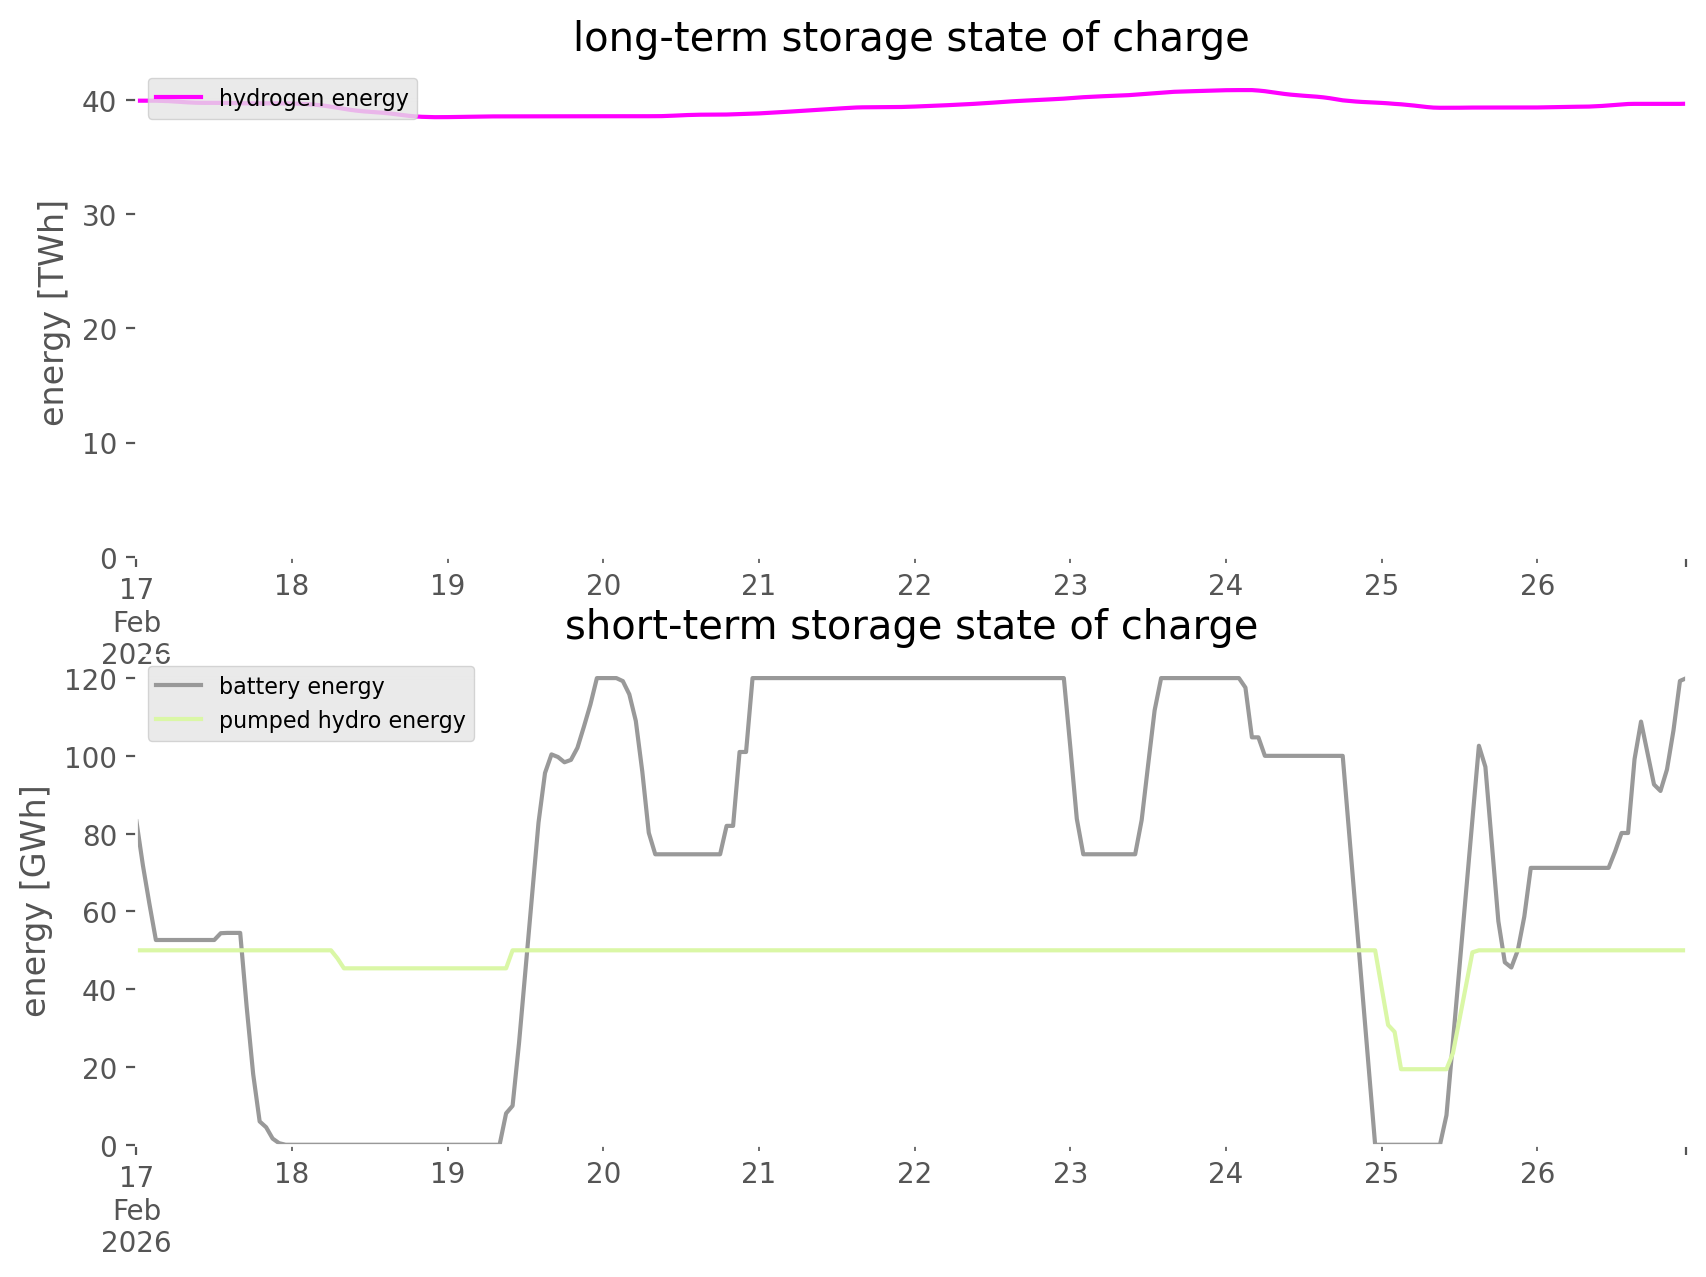
Task: Click date tick 26 under the short-term chart
Action: coord(1537,1173)
